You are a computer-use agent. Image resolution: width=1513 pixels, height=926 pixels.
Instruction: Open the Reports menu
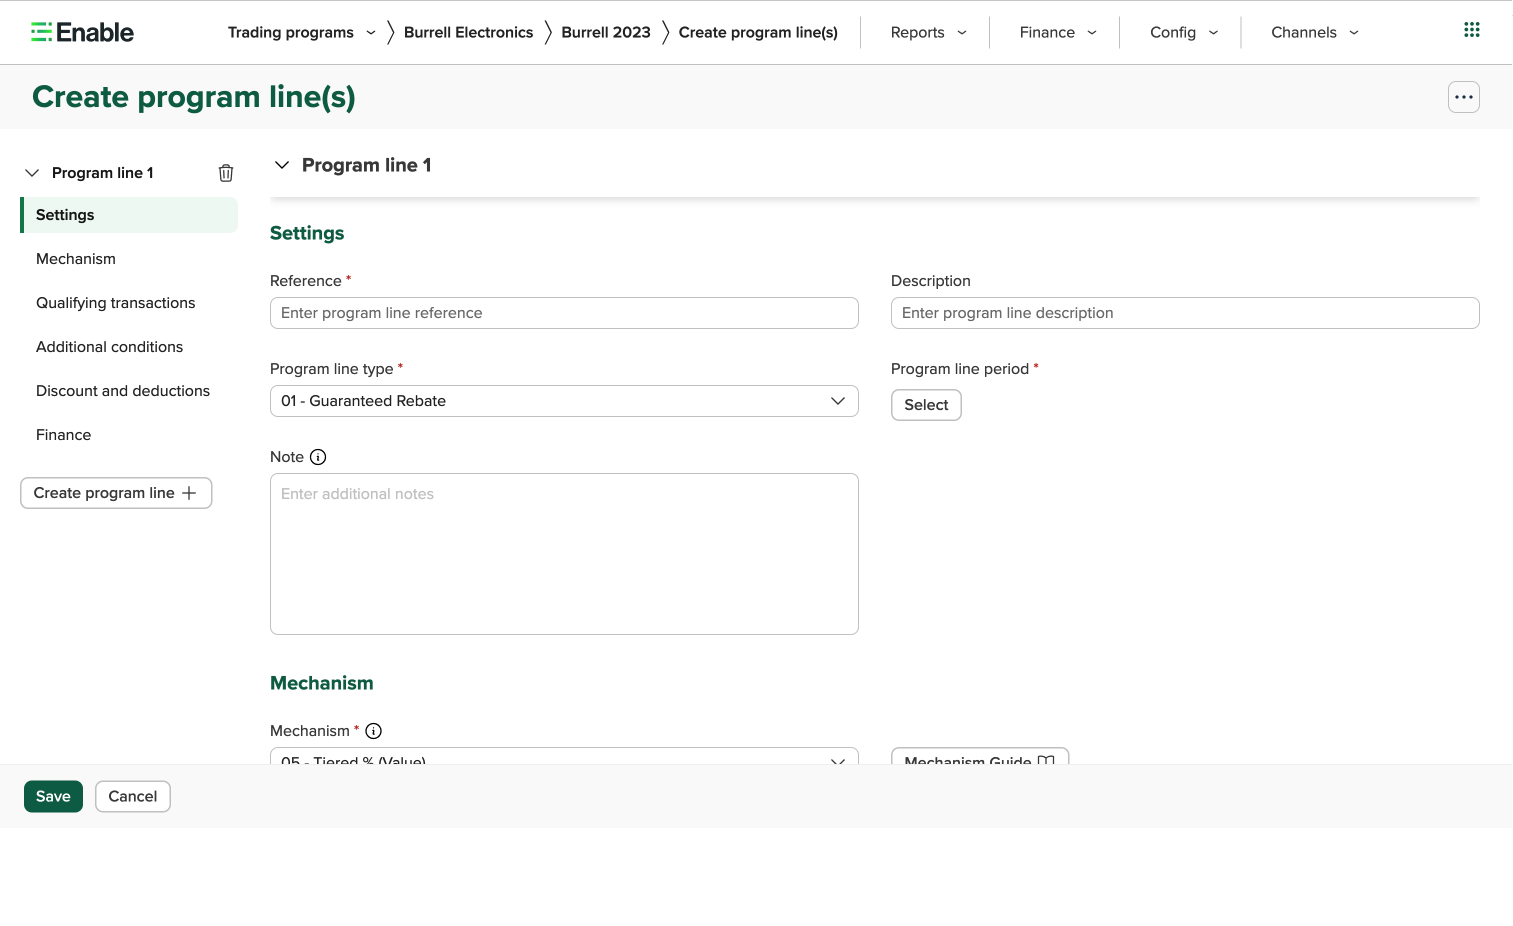[x=928, y=32]
